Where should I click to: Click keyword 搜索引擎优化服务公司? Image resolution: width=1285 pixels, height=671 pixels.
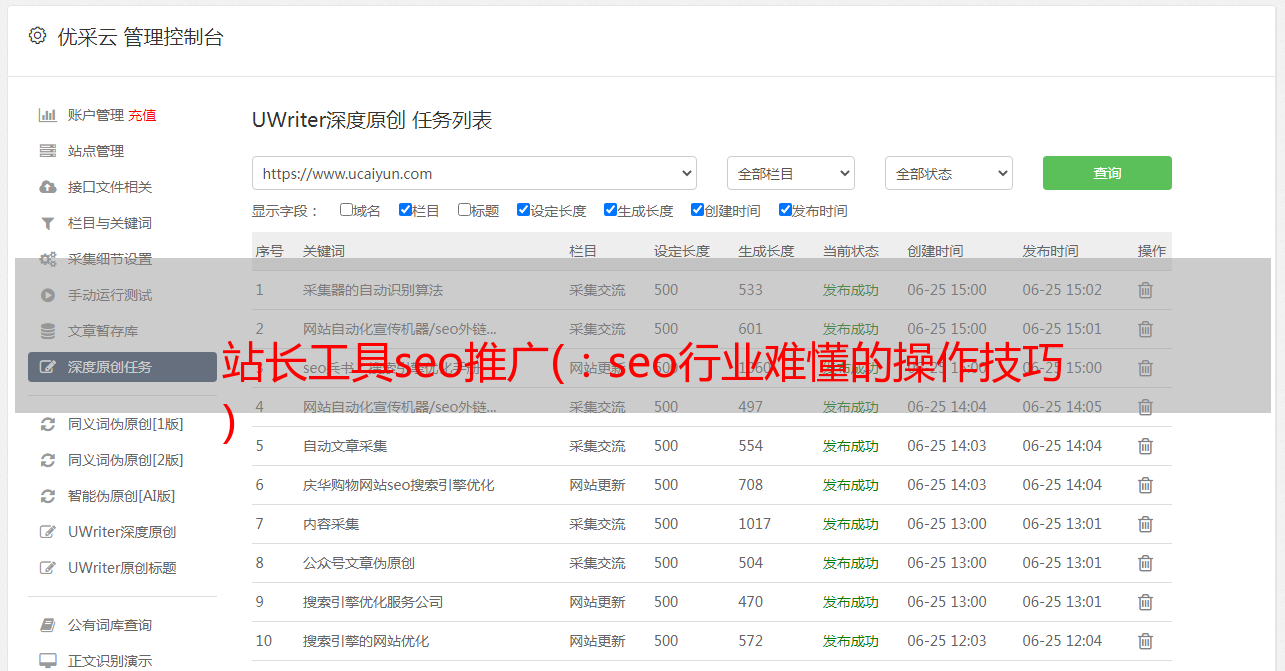(x=373, y=602)
